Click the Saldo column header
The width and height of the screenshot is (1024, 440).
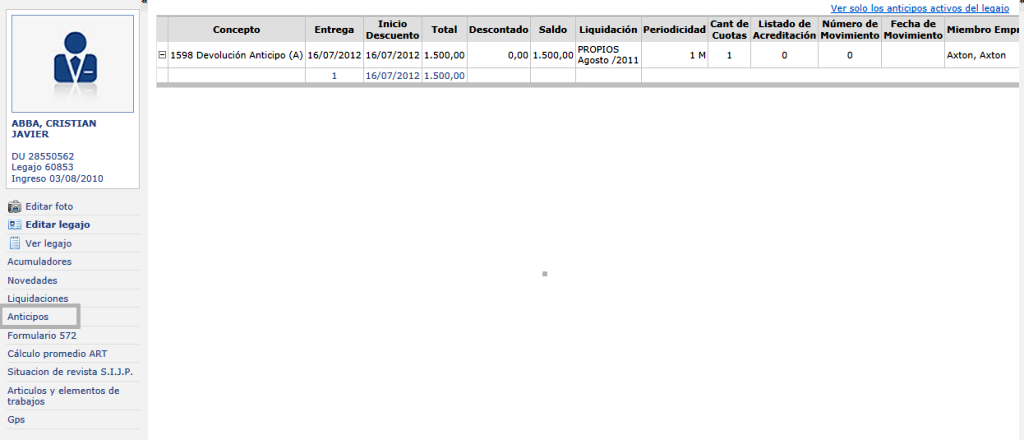pos(553,30)
